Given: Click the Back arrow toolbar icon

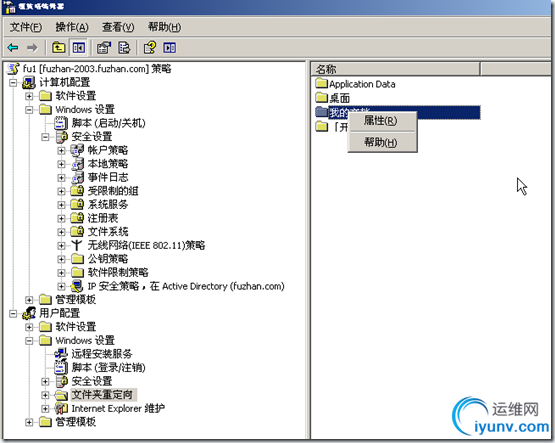Looking at the screenshot, I should point(13,47).
